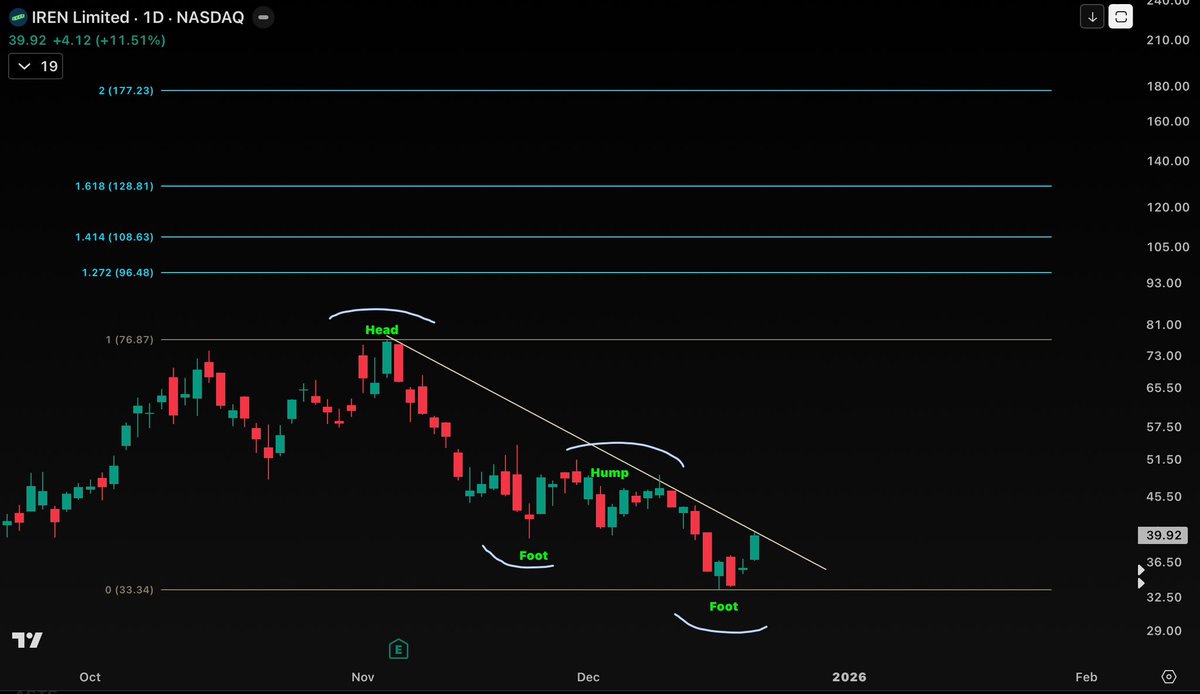This screenshot has width=1200, height=694.
Task: Select the 1 (76.87) Fibonacci label
Action: 130,340
